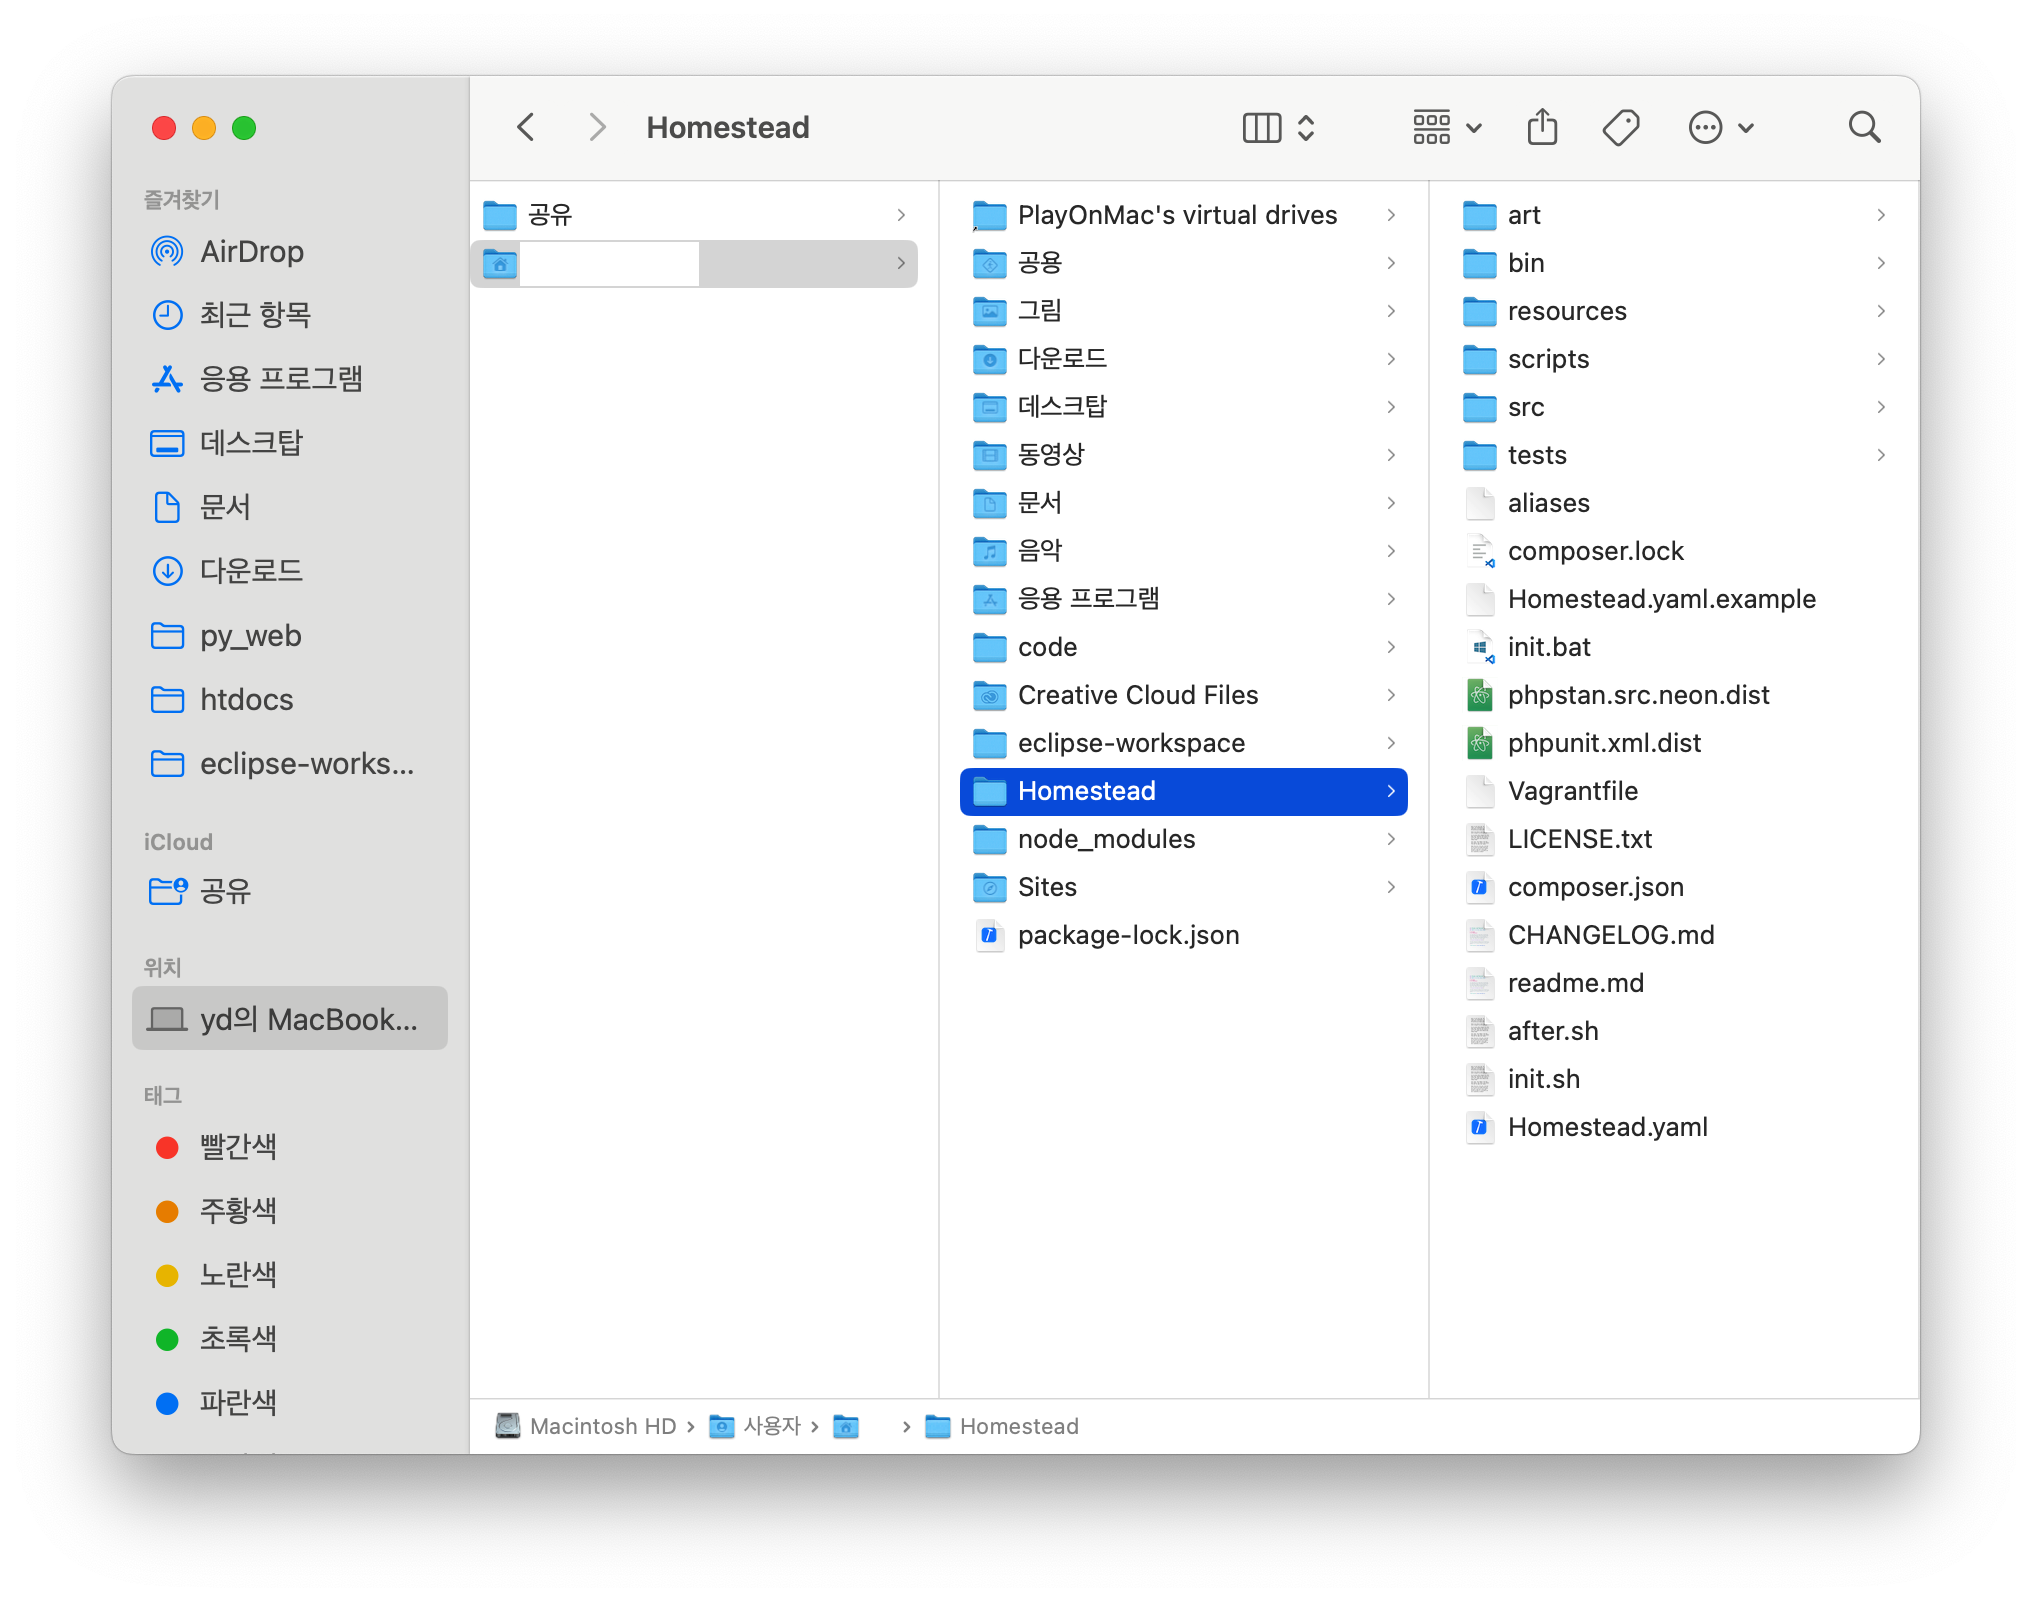This screenshot has width=2032, height=1602.
Task: Open the view switcher up-down arrows
Action: [x=1306, y=128]
